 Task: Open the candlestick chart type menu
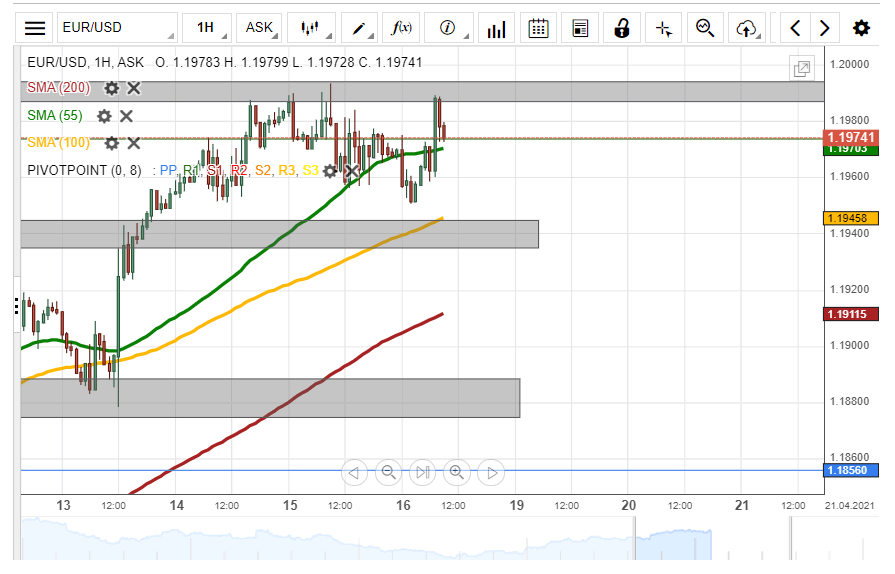click(313, 28)
